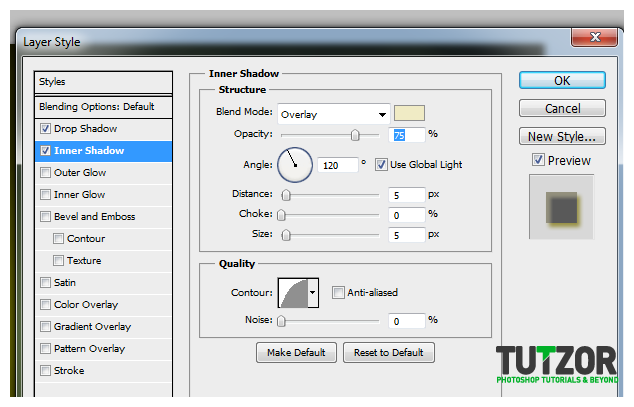Select the Gradient Overlay style row
This screenshot has height=407, width=634.
pyautogui.click(x=104, y=327)
